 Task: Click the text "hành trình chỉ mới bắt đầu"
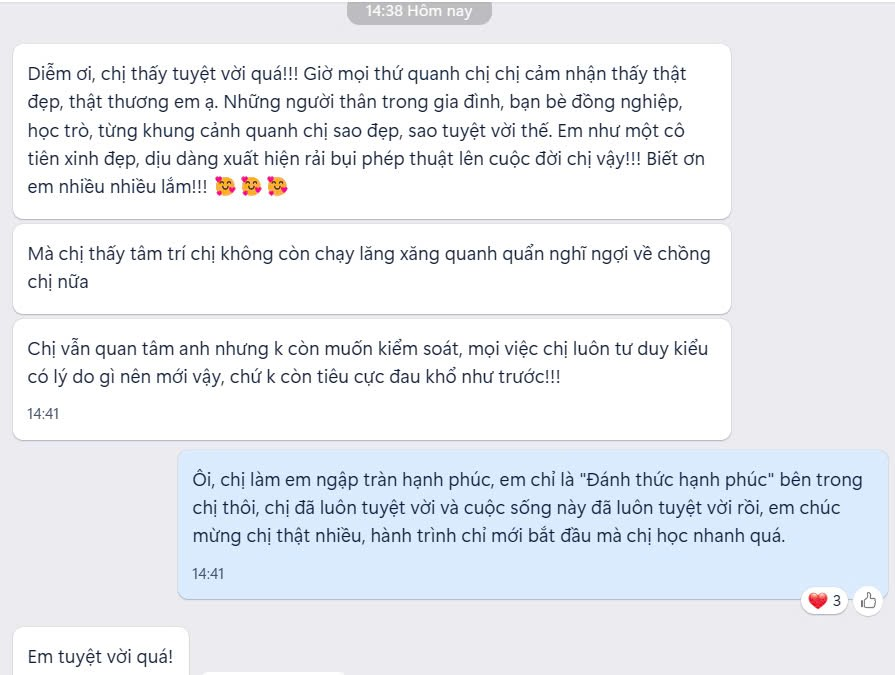481,536
